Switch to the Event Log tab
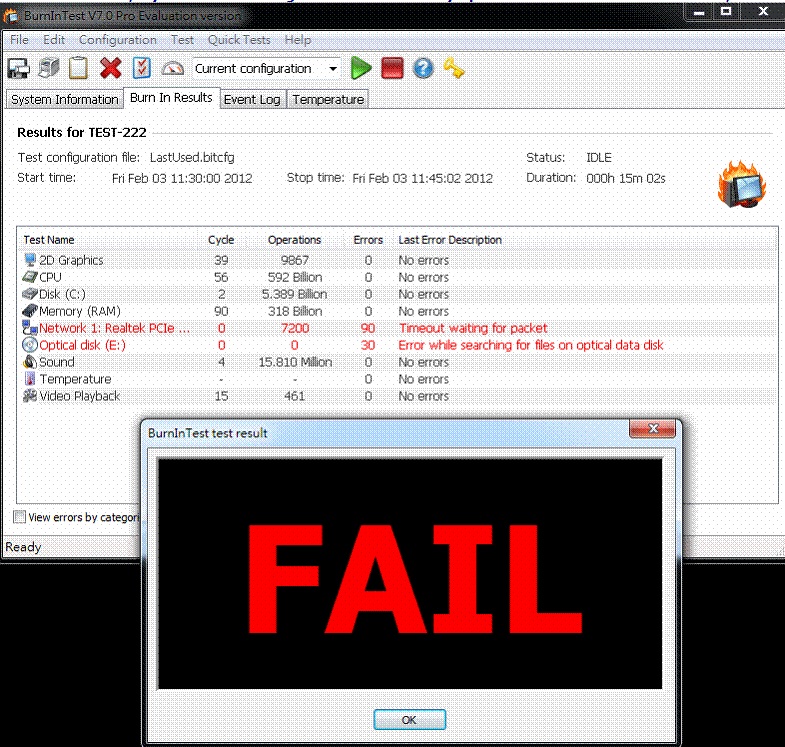The height and width of the screenshot is (747, 785). tap(252, 99)
